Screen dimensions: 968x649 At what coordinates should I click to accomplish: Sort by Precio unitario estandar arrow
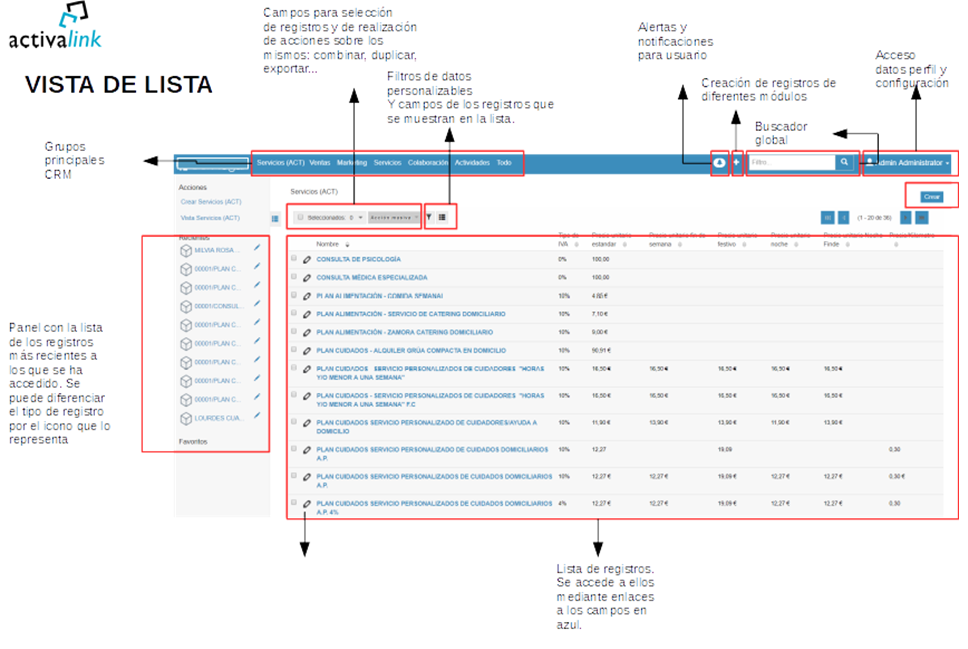click(625, 245)
